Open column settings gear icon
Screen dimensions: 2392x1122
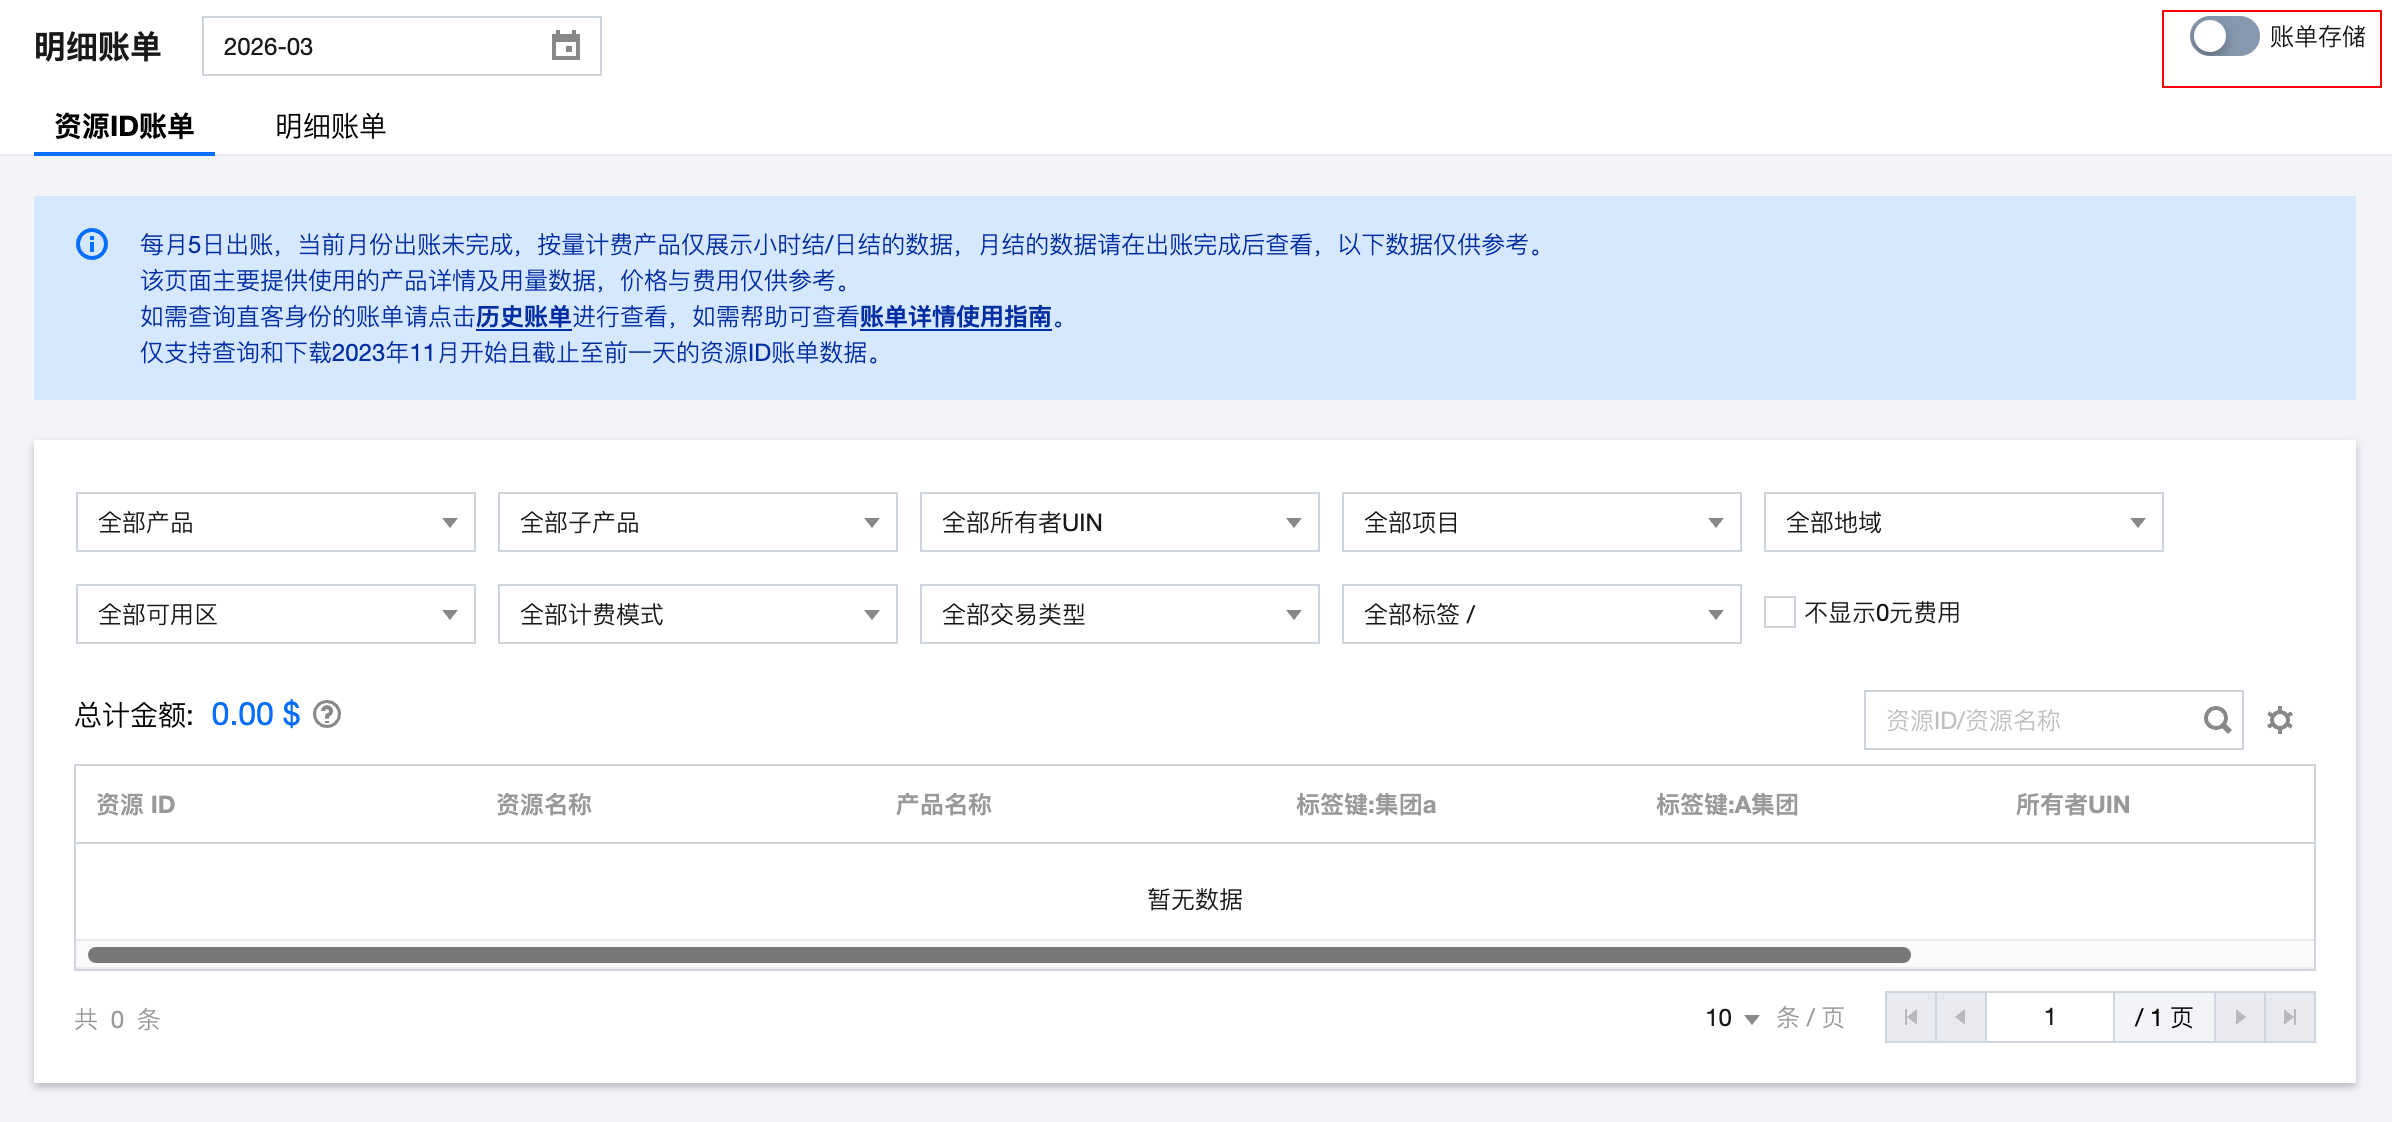click(2280, 720)
